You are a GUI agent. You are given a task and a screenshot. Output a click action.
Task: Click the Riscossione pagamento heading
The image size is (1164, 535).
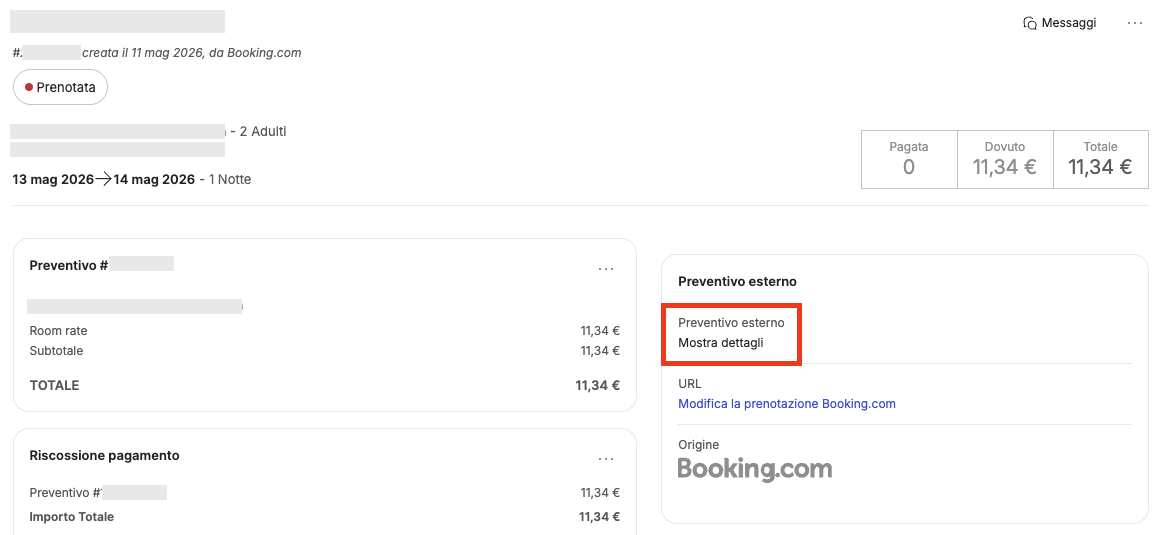click(x=104, y=455)
